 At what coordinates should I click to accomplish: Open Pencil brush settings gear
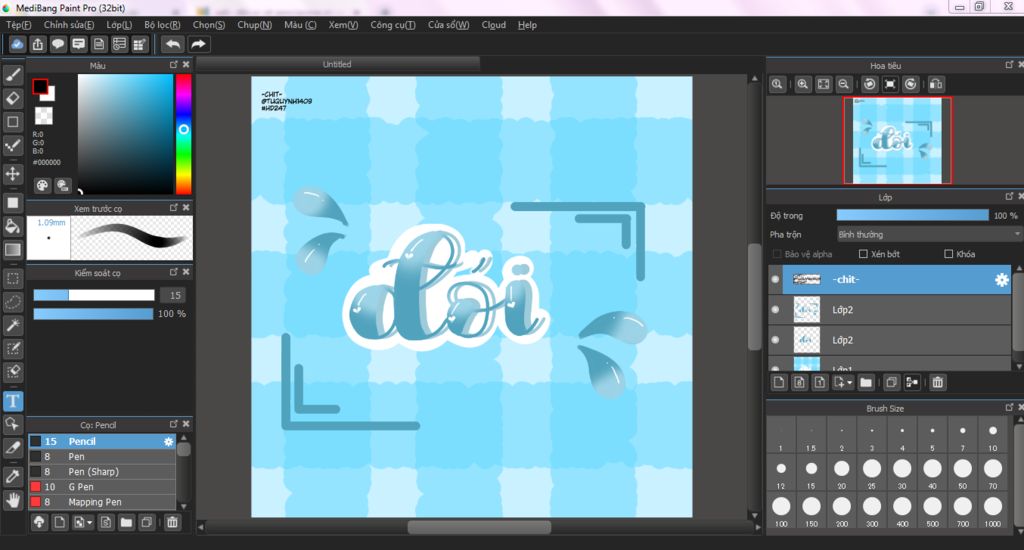tap(168, 442)
